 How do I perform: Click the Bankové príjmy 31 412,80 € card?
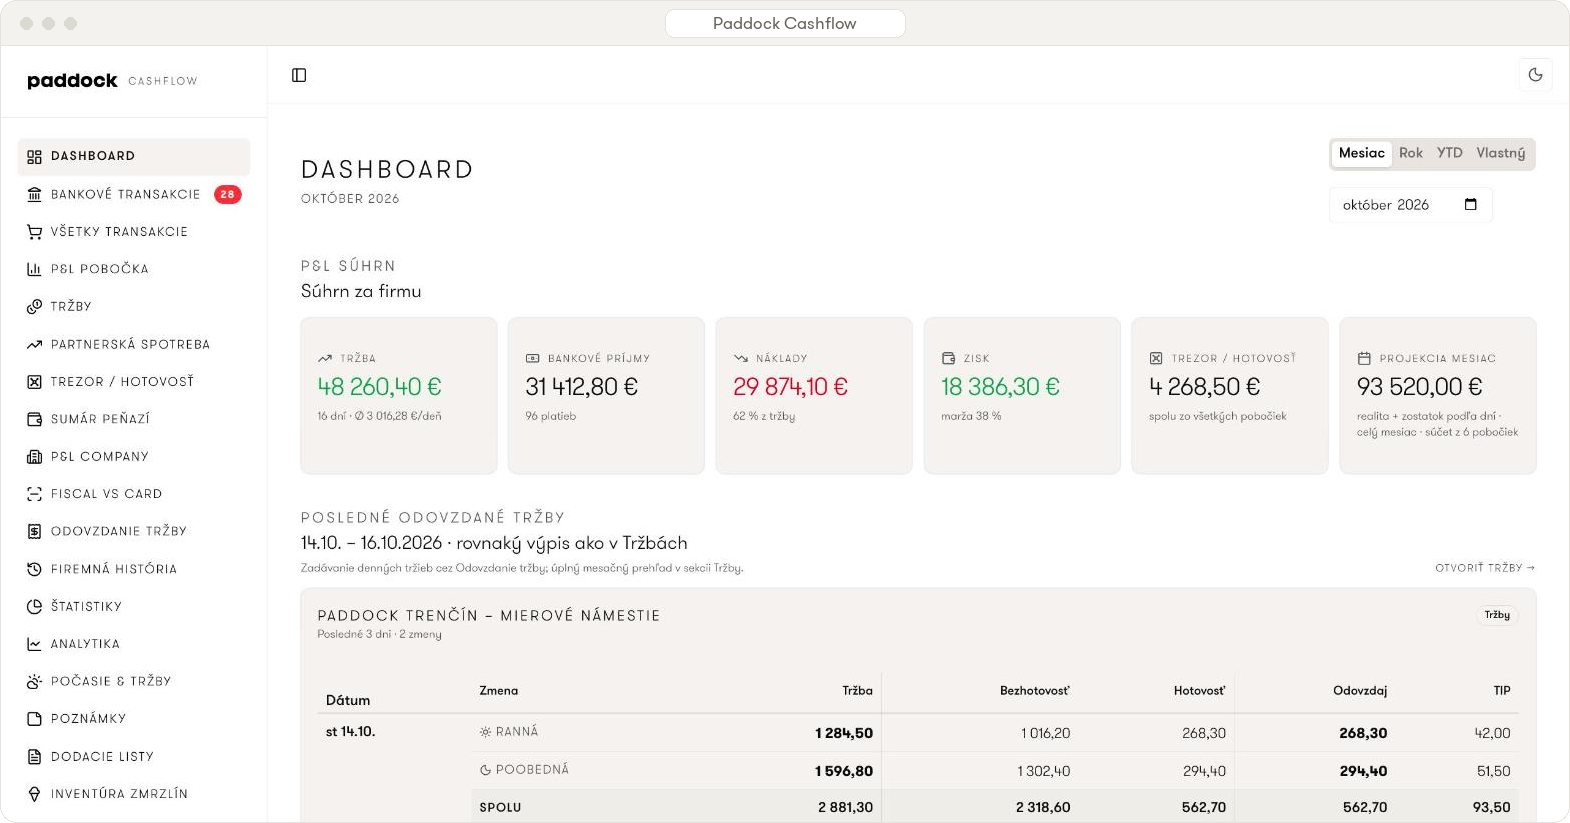pos(606,396)
